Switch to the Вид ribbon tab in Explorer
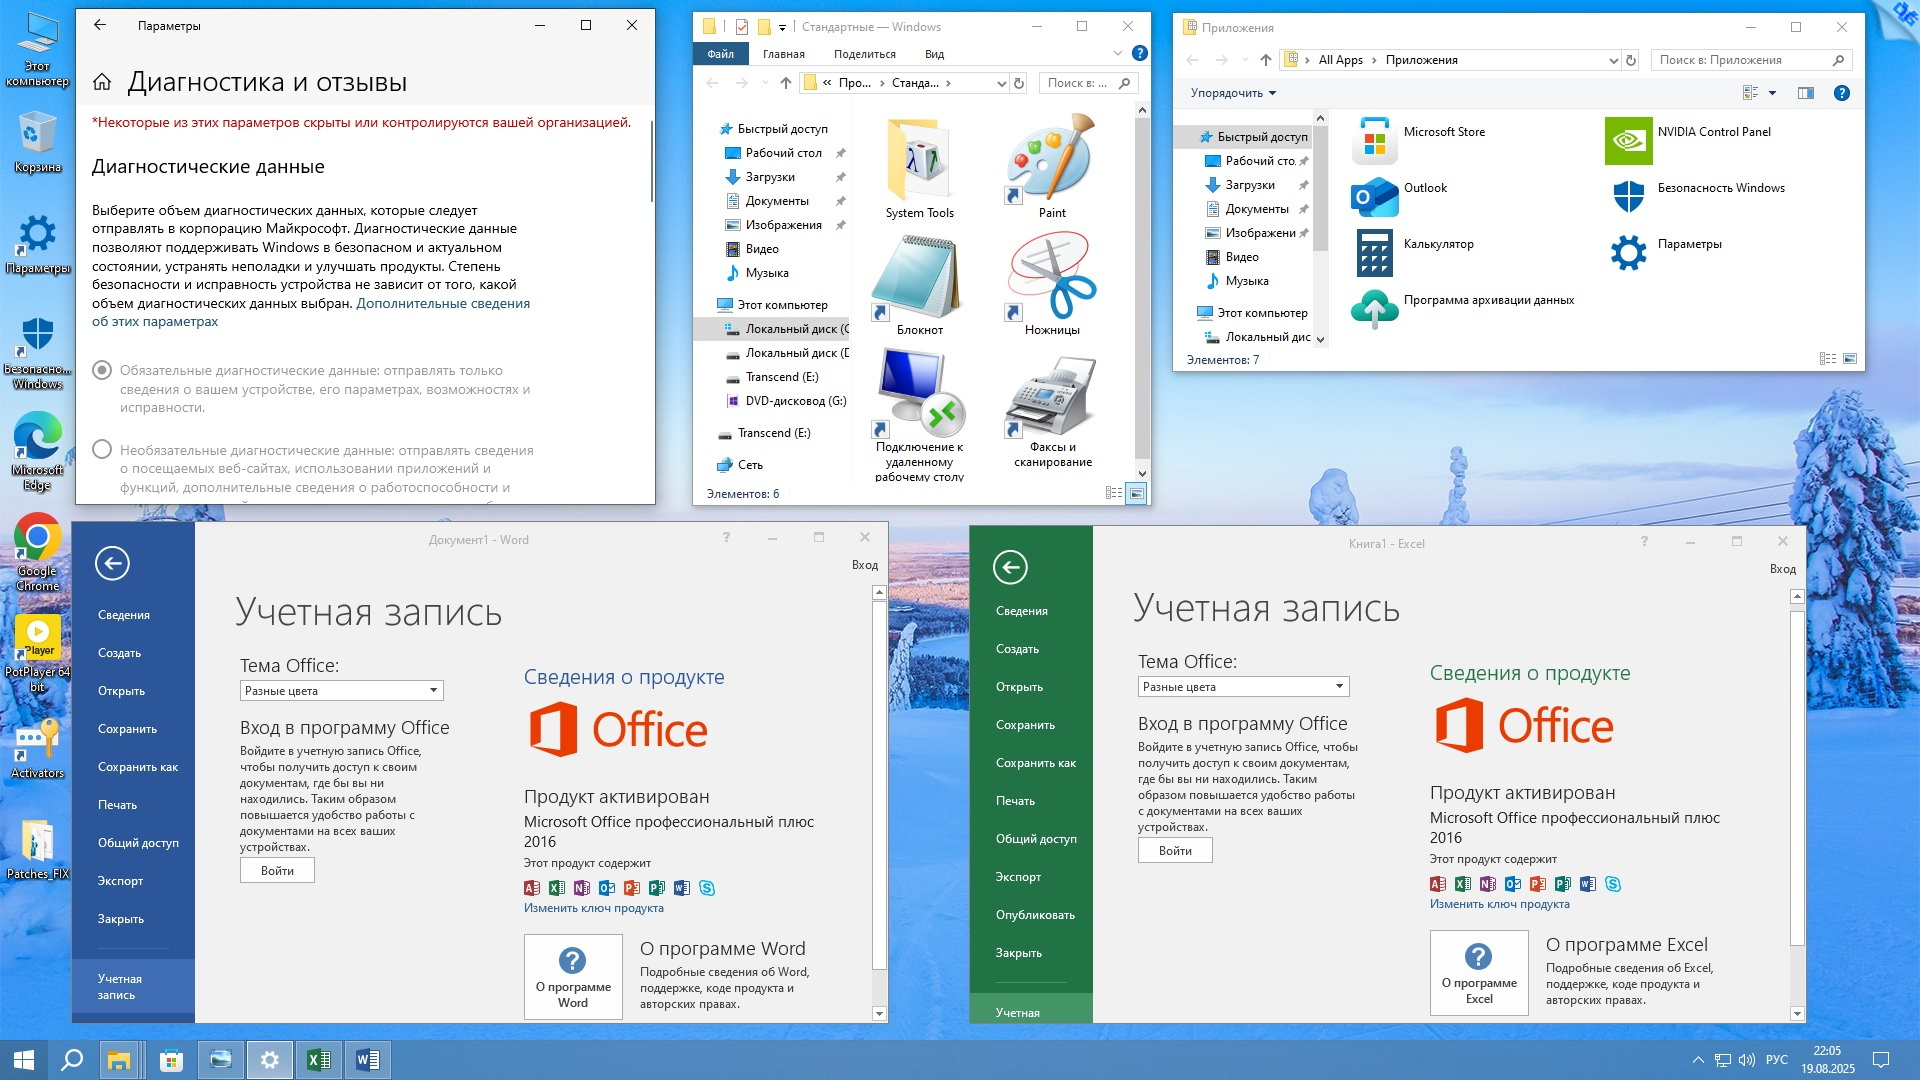This screenshot has height=1080, width=1920. (x=934, y=54)
